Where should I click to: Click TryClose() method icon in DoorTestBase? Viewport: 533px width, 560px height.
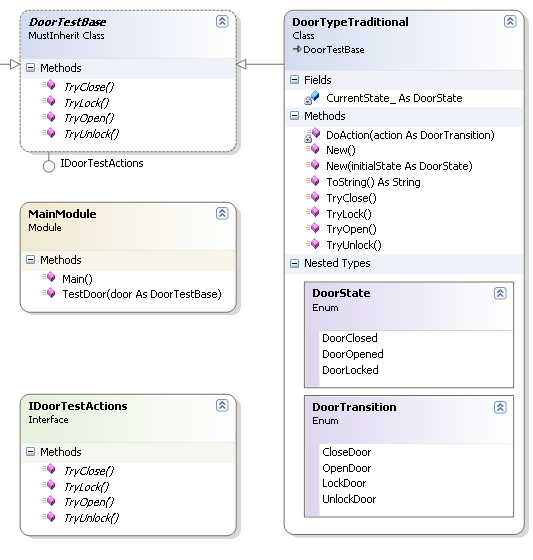(x=49, y=85)
